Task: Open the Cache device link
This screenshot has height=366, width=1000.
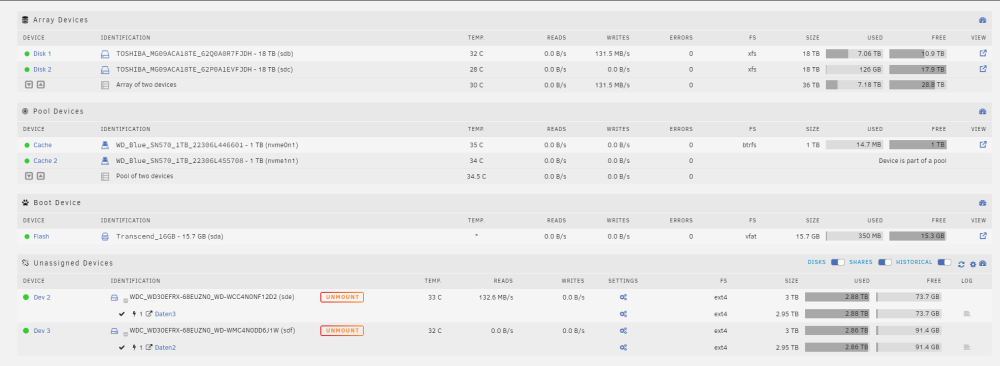Action: tap(43, 145)
